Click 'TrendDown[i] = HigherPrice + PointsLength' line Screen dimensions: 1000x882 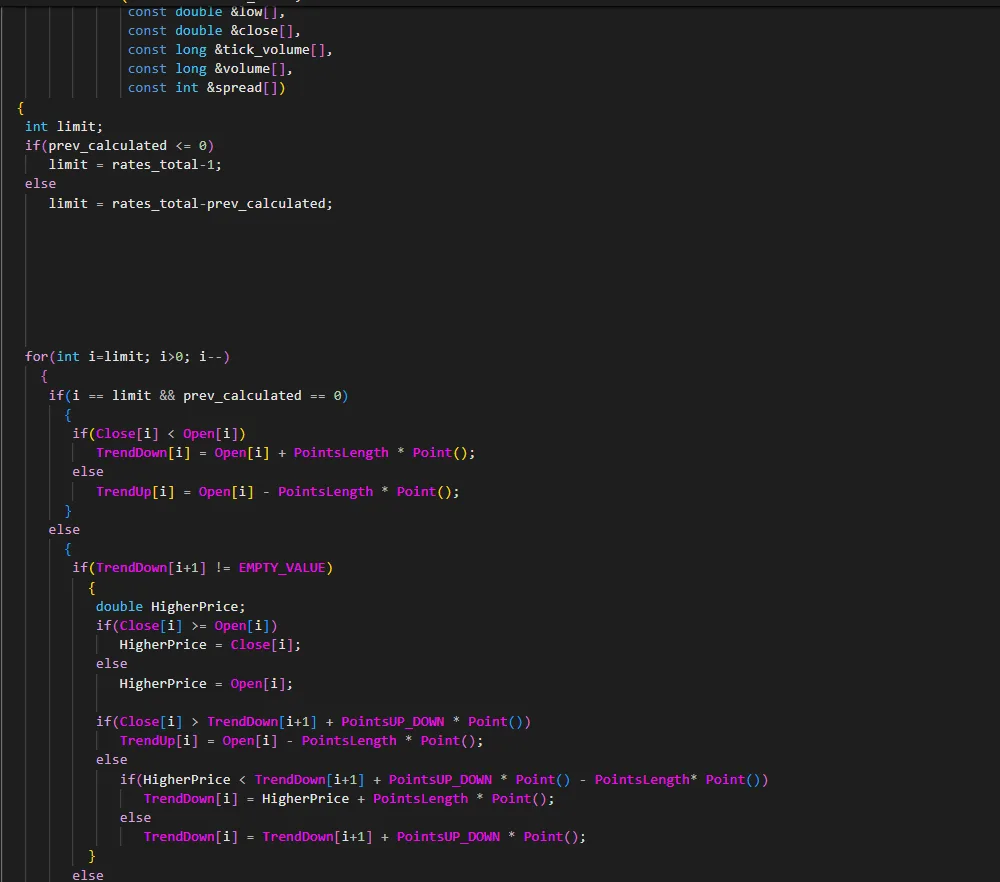click(x=348, y=798)
